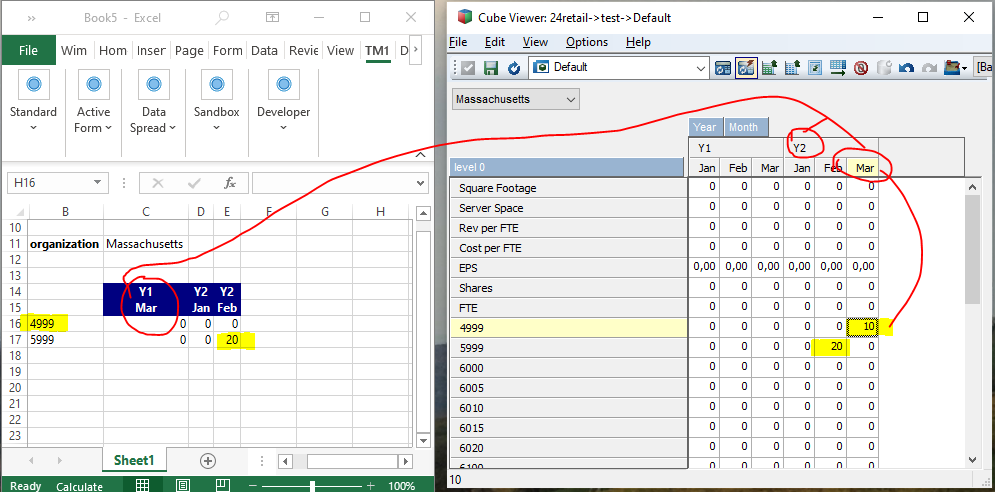This screenshot has height=492, width=995.
Task: Click the suppress zeros red circle icon
Action: coord(860,68)
